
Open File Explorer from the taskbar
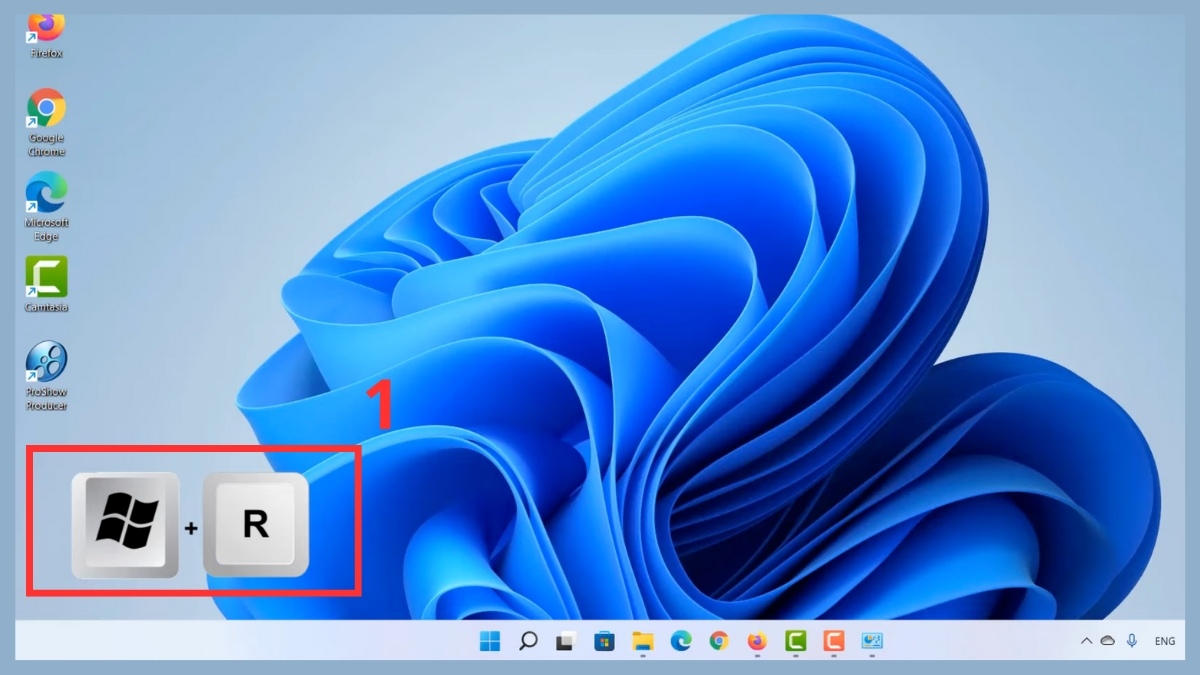coord(642,641)
